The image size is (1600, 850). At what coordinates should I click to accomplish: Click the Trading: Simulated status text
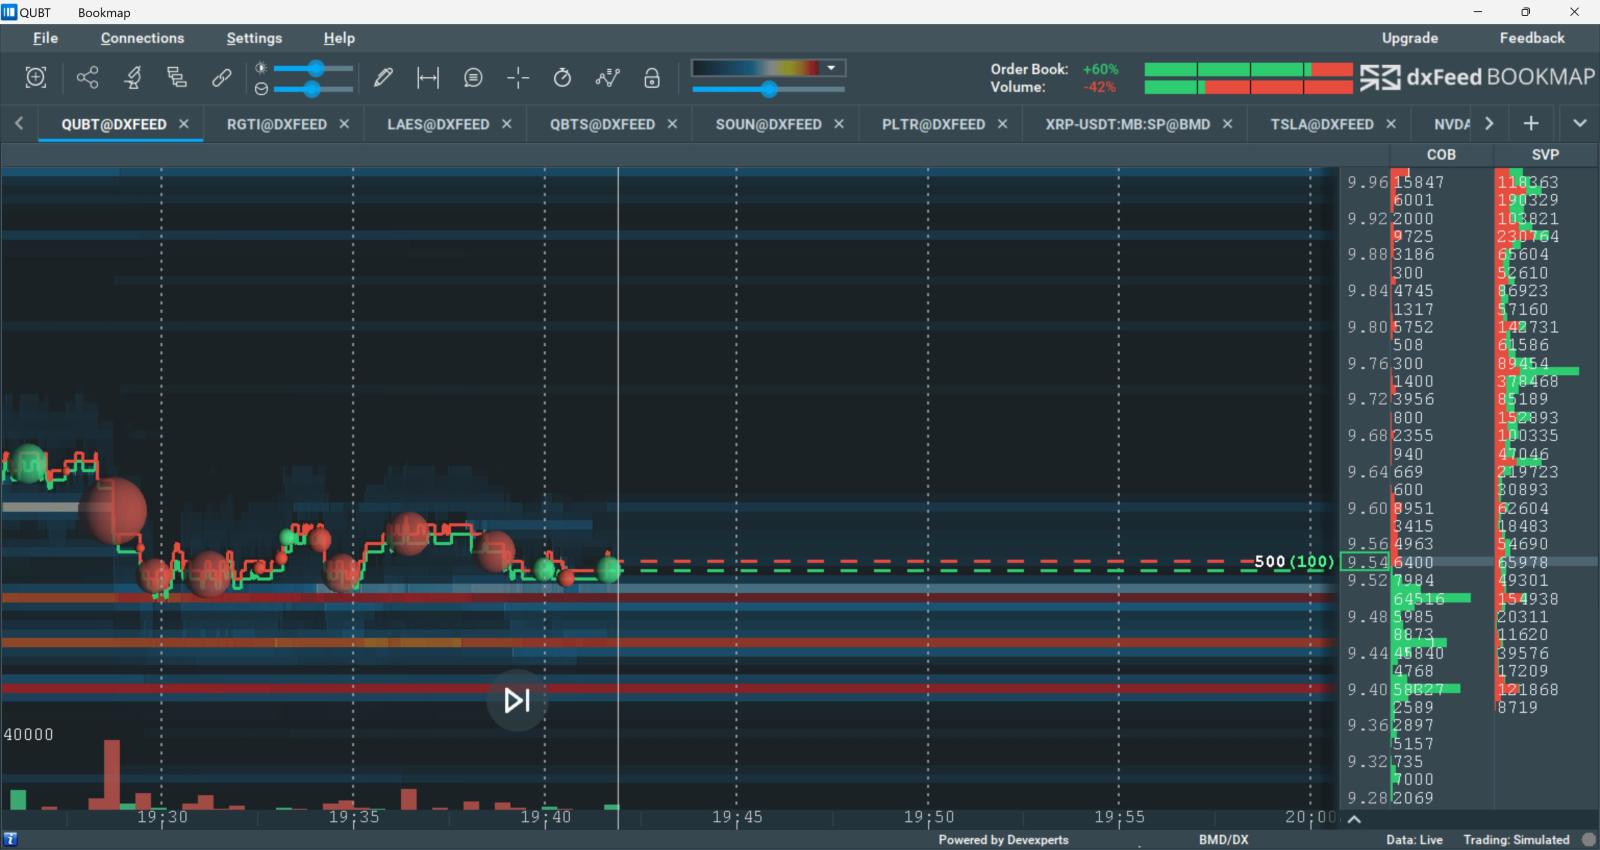coord(1516,839)
